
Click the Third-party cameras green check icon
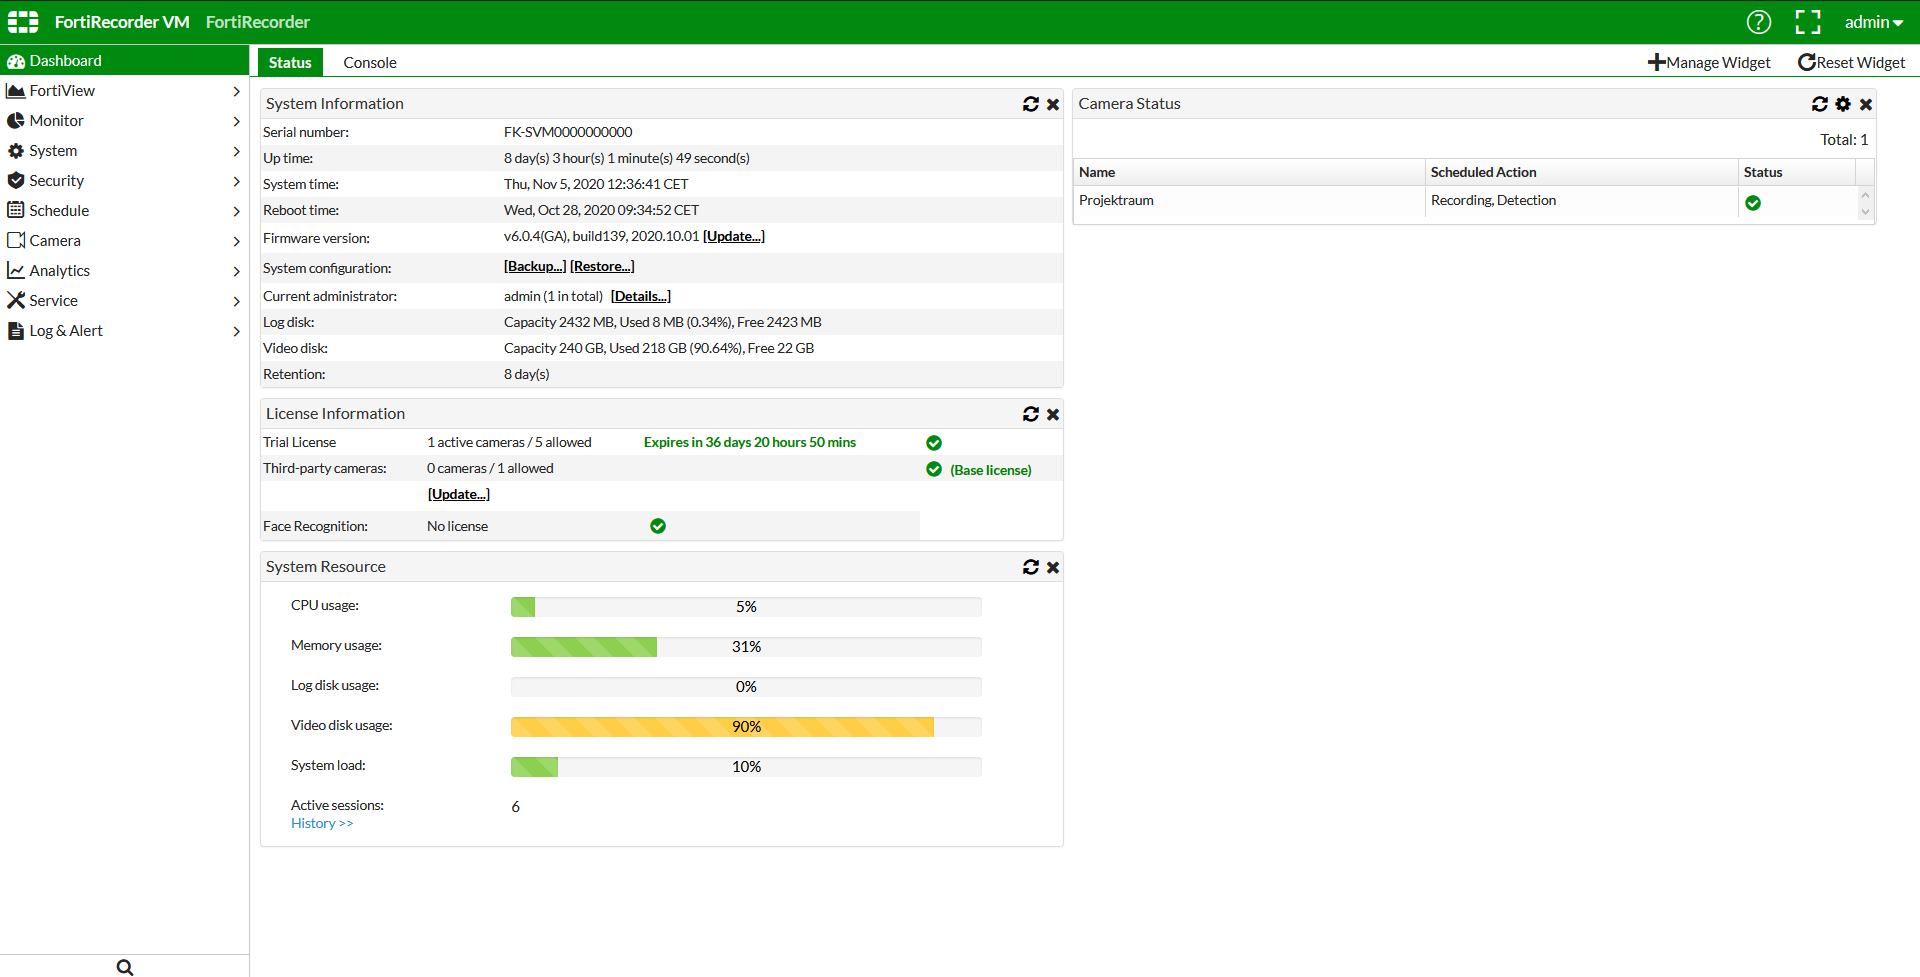point(934,470)
